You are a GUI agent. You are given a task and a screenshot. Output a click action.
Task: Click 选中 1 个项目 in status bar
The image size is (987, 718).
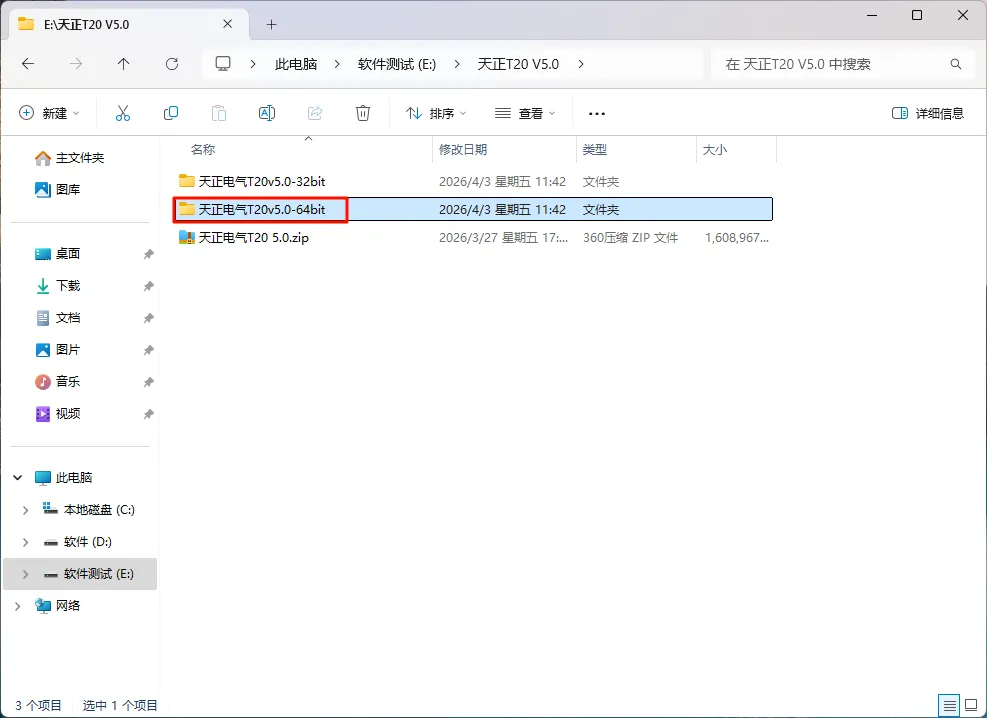tap(120, 705)
